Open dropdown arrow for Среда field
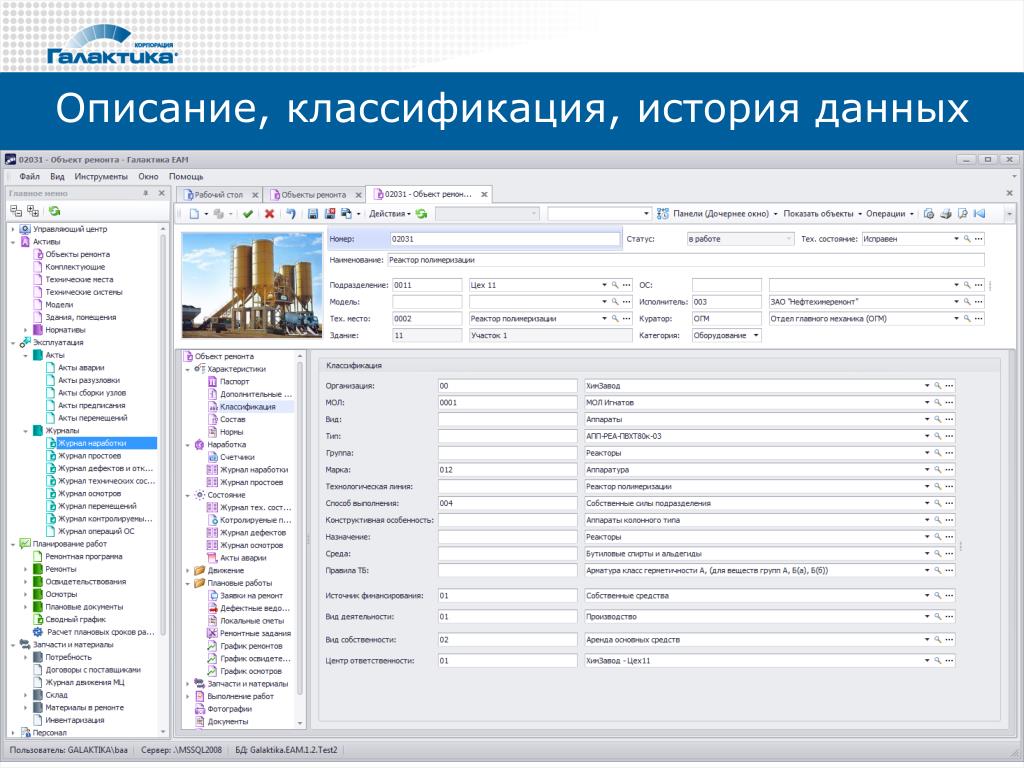Viewport: 1024px width, 768px height. click(927, 554)
